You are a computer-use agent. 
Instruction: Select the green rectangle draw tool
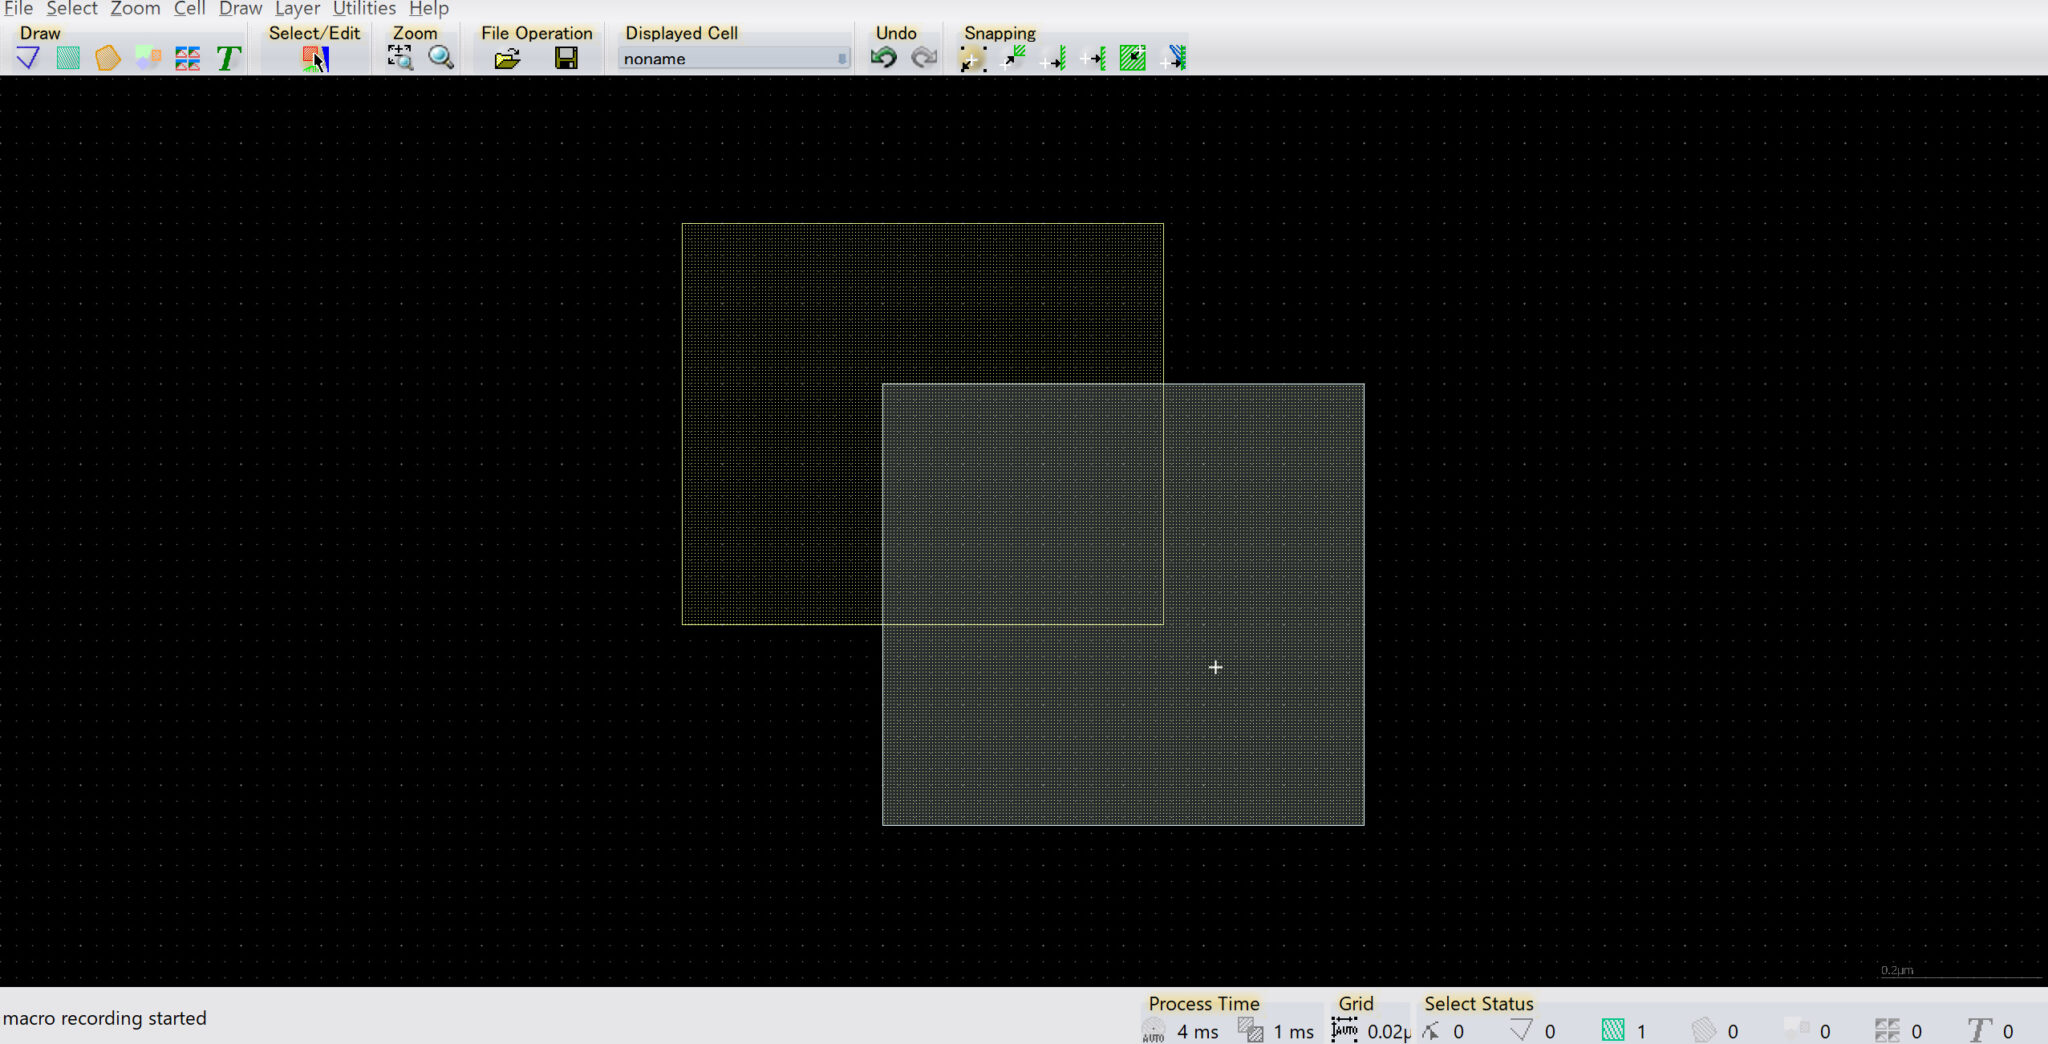(x=68, y=58)
